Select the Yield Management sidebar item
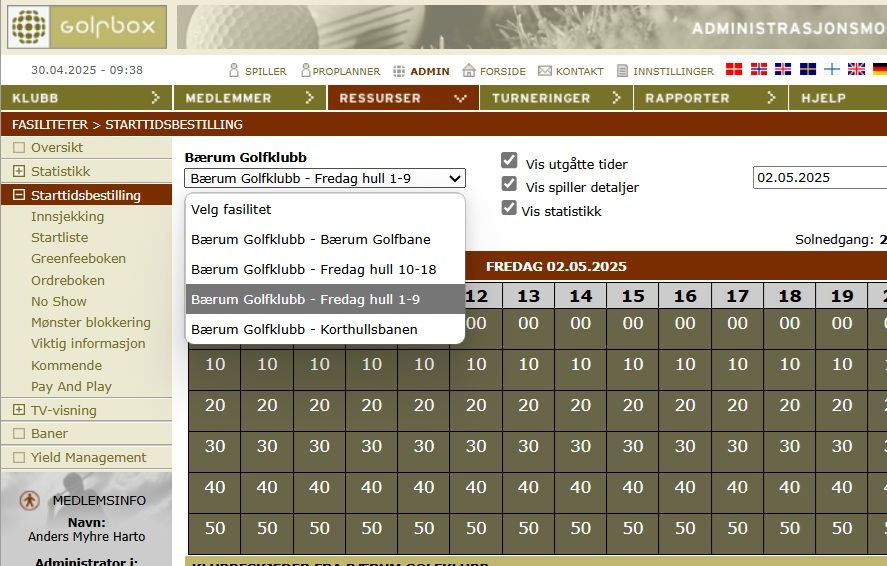Screen dimensions: 887x566 pyautogui.click(x=87, y=457)
